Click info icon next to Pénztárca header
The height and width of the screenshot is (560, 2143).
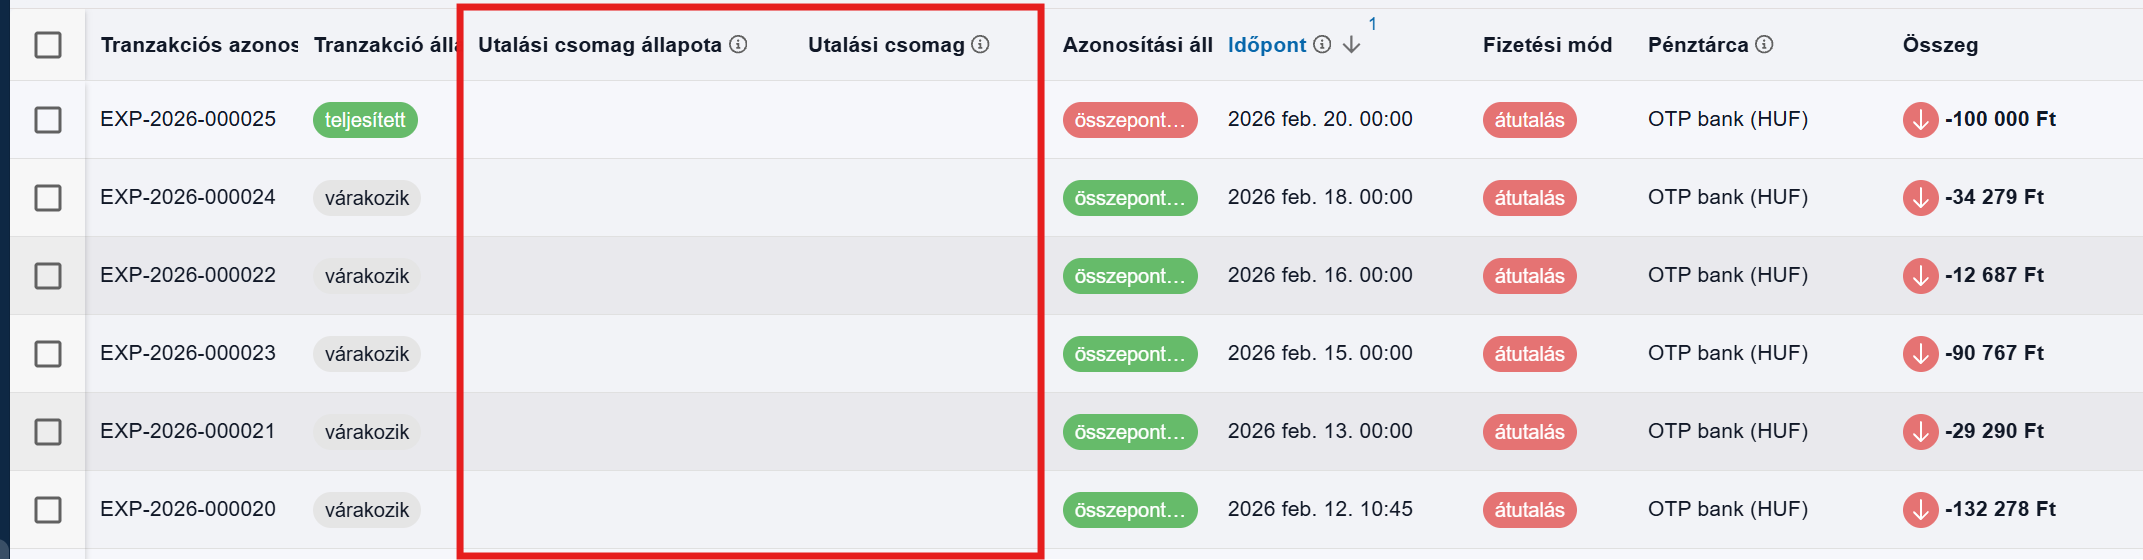tap(1764, 44)
